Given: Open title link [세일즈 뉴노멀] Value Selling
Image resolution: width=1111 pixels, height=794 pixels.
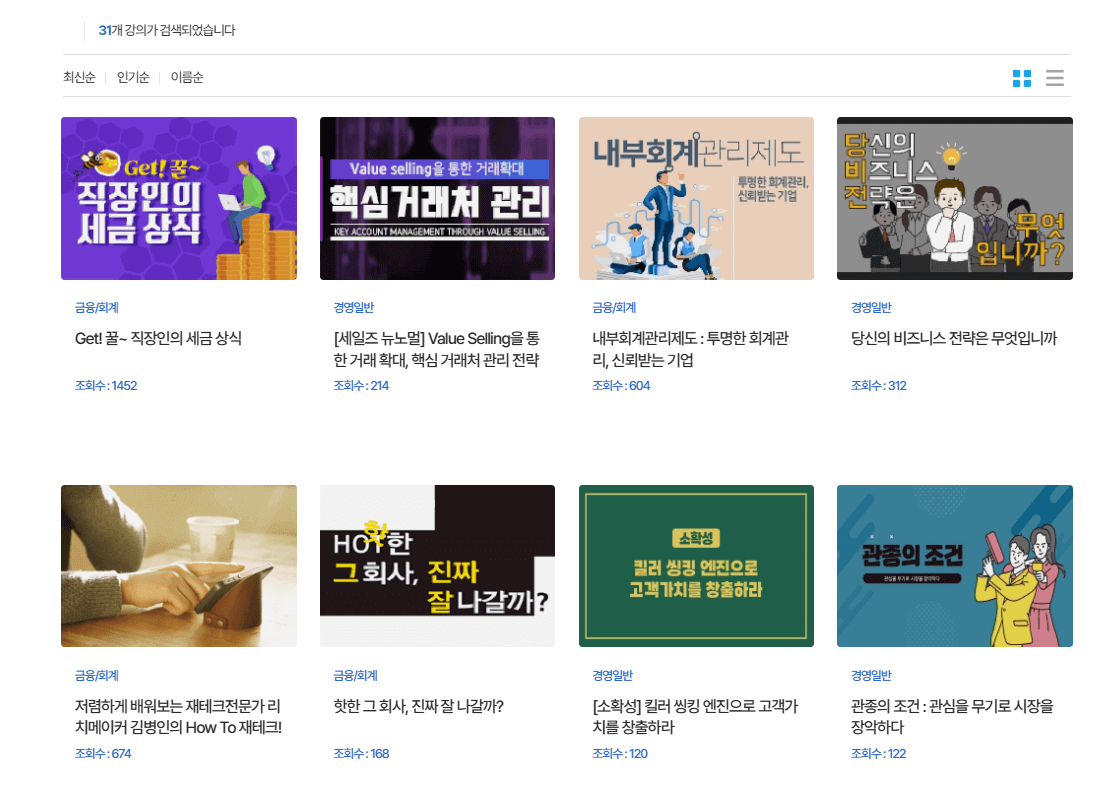Looking at the screenshot, I should (x=436, y=349).
